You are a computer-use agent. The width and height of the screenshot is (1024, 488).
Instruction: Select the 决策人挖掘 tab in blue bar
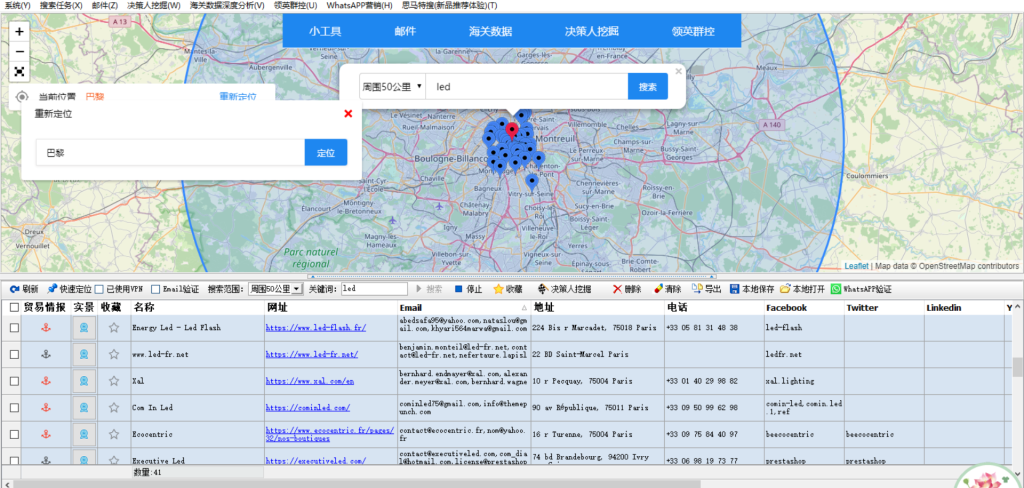591,31
